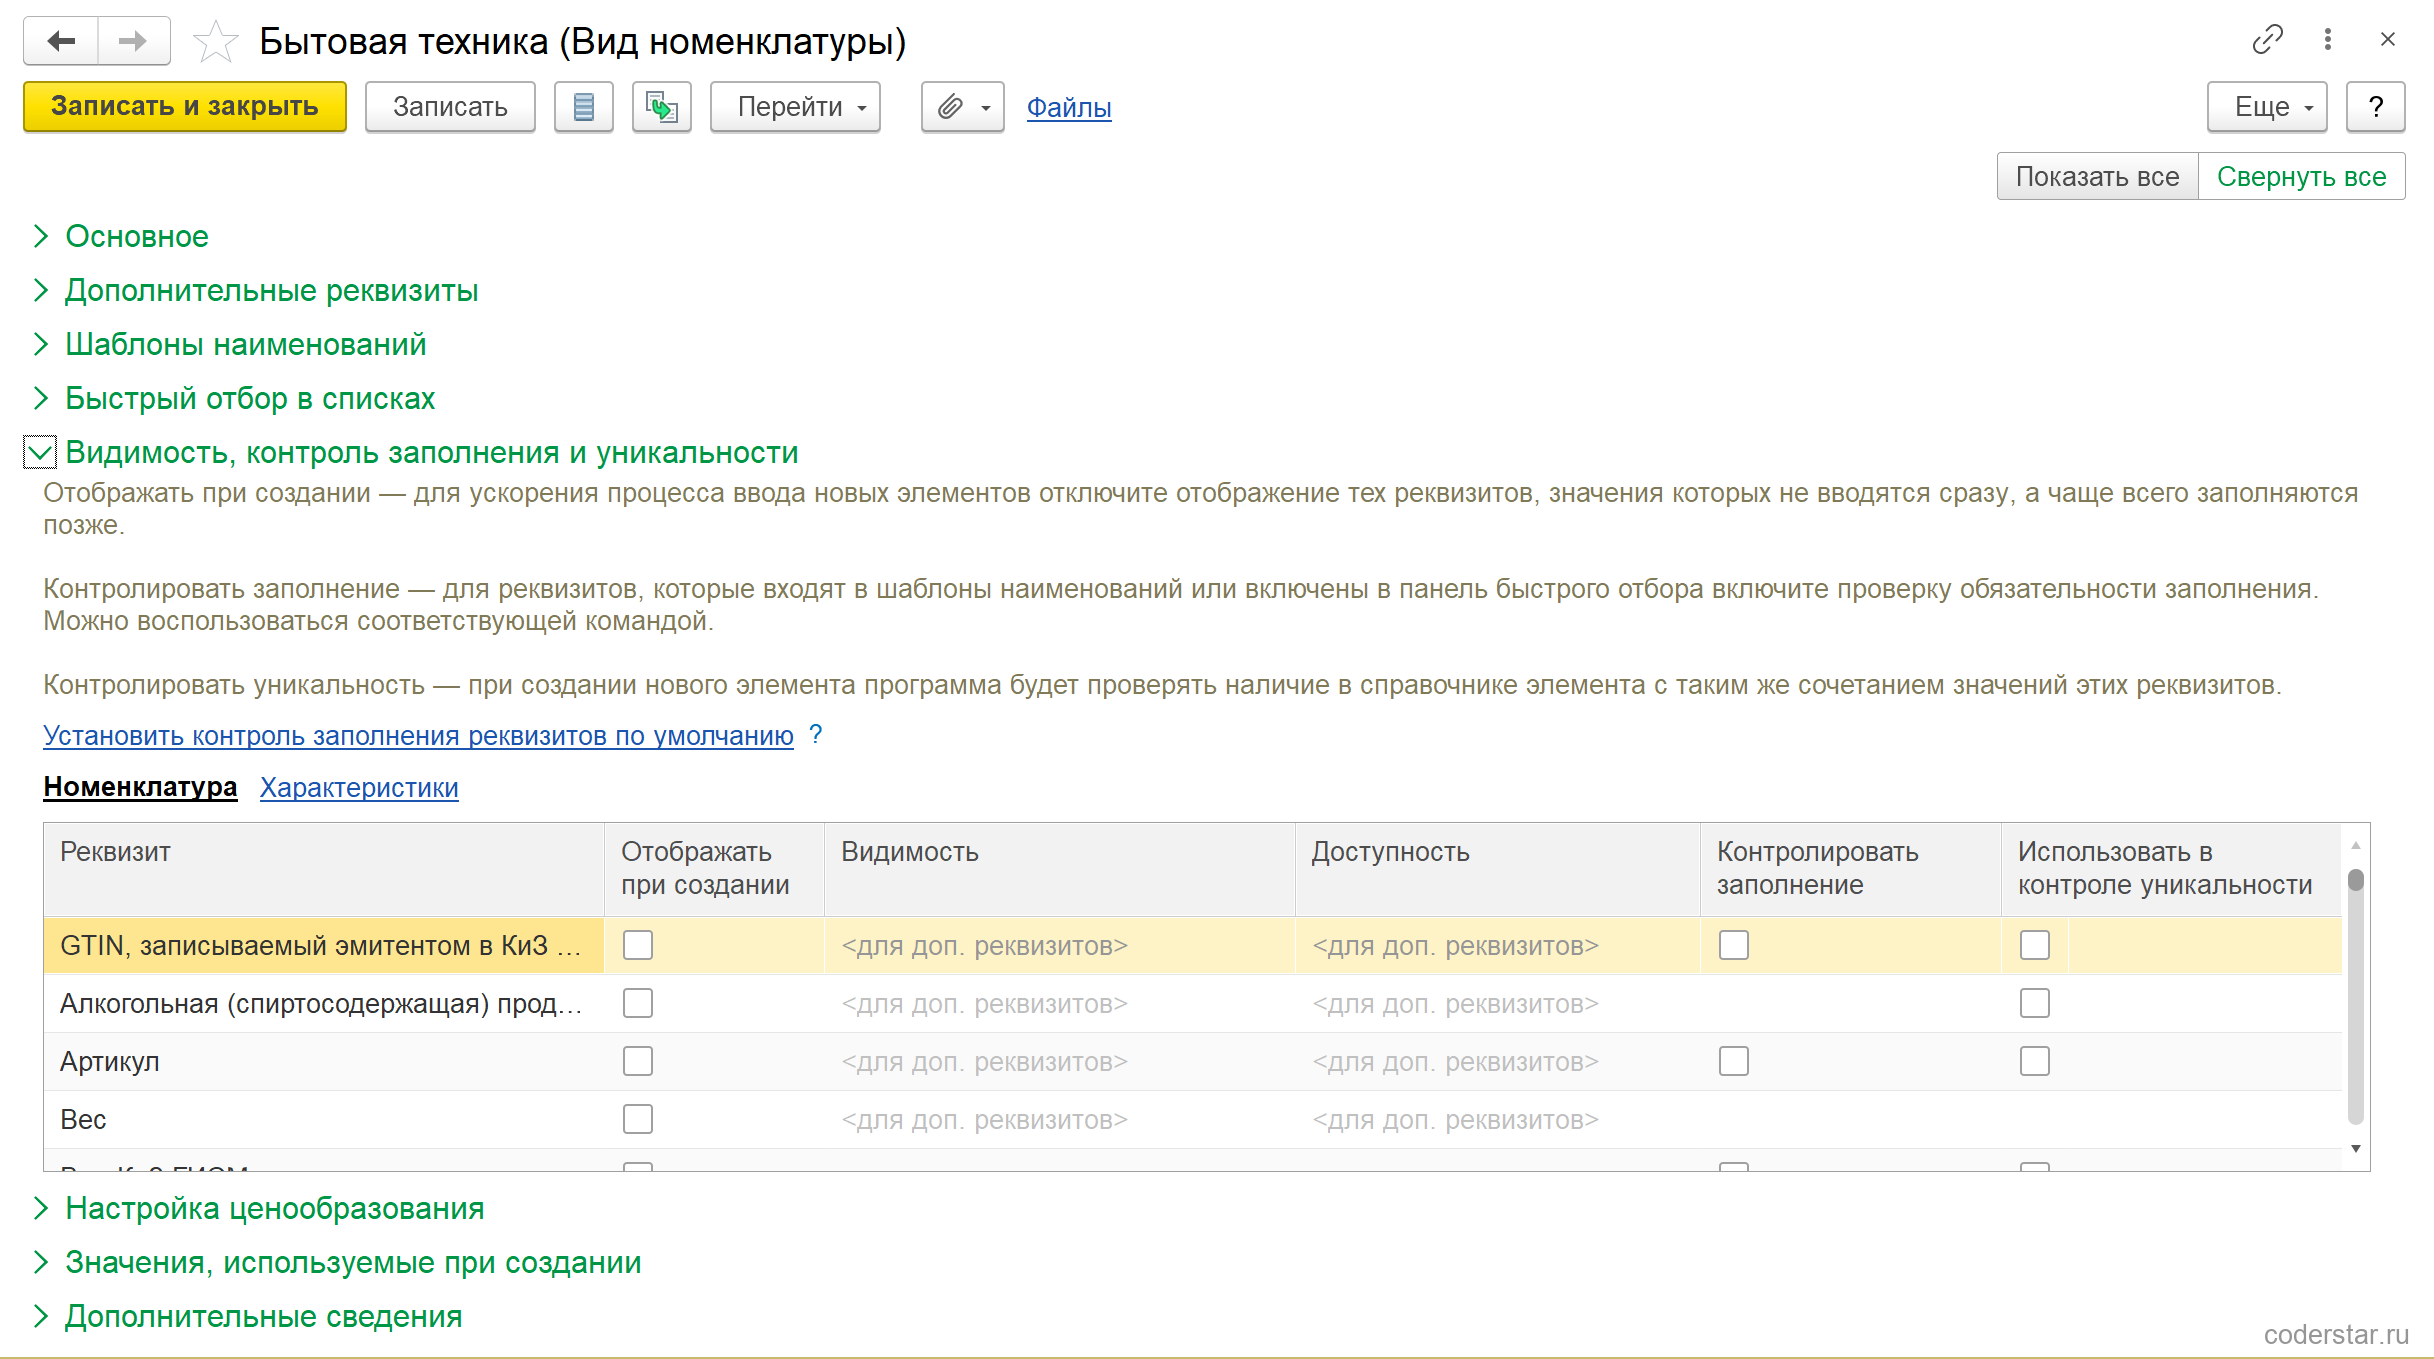Select the Вес row name cell
Image resolution: width=2434 pixels, height=1359 pixels.
point(324,1119)
